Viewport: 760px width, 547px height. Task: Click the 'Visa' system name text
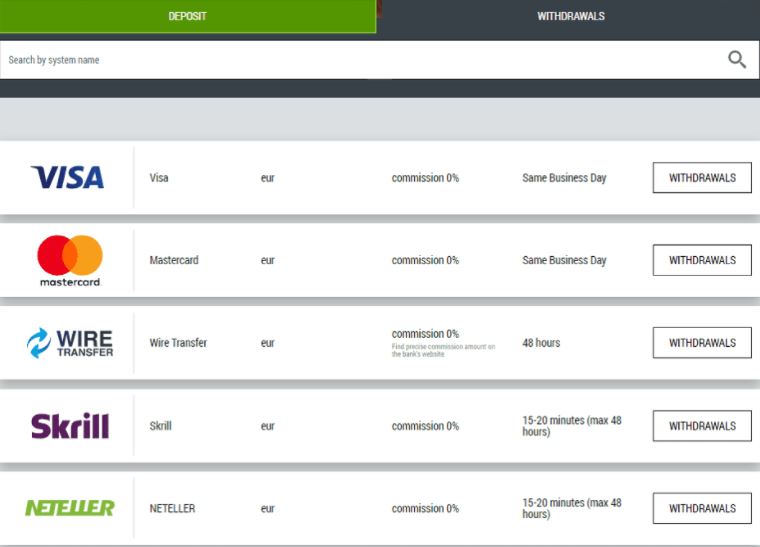[x=159, y=178]
